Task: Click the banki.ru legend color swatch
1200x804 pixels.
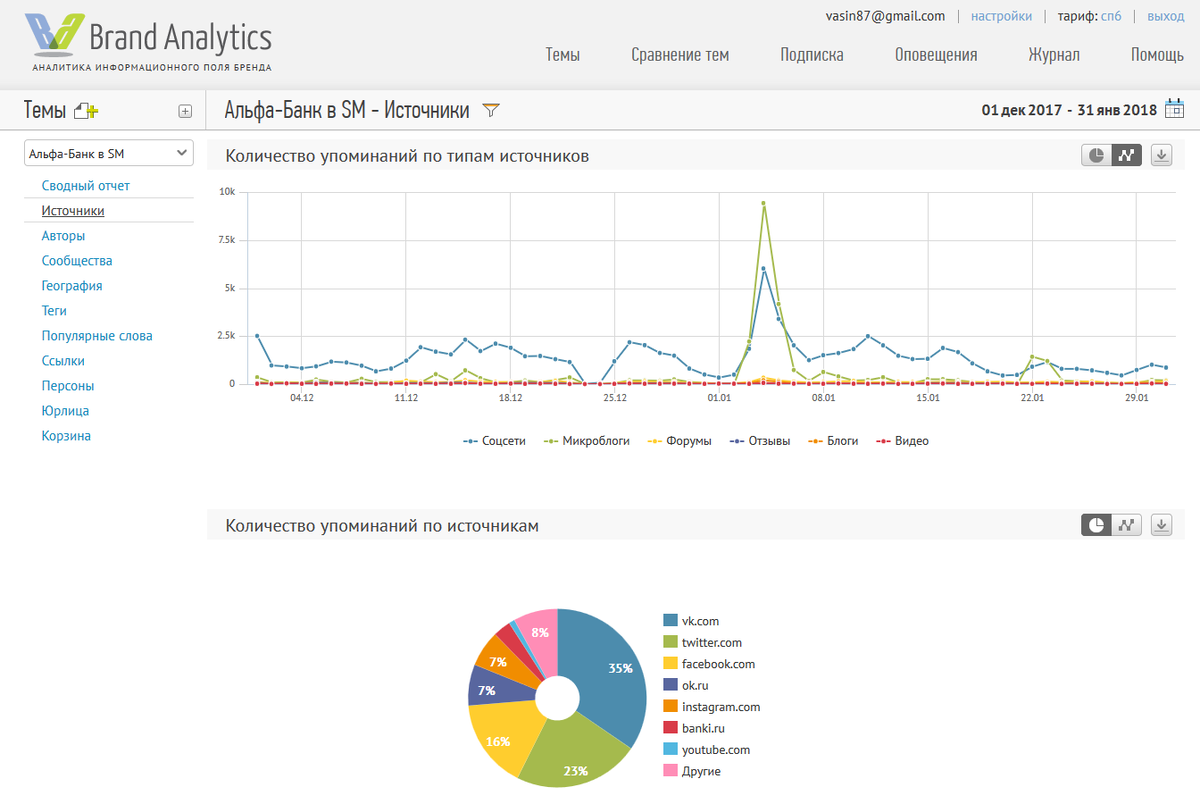Action: (x=670, y=728)
